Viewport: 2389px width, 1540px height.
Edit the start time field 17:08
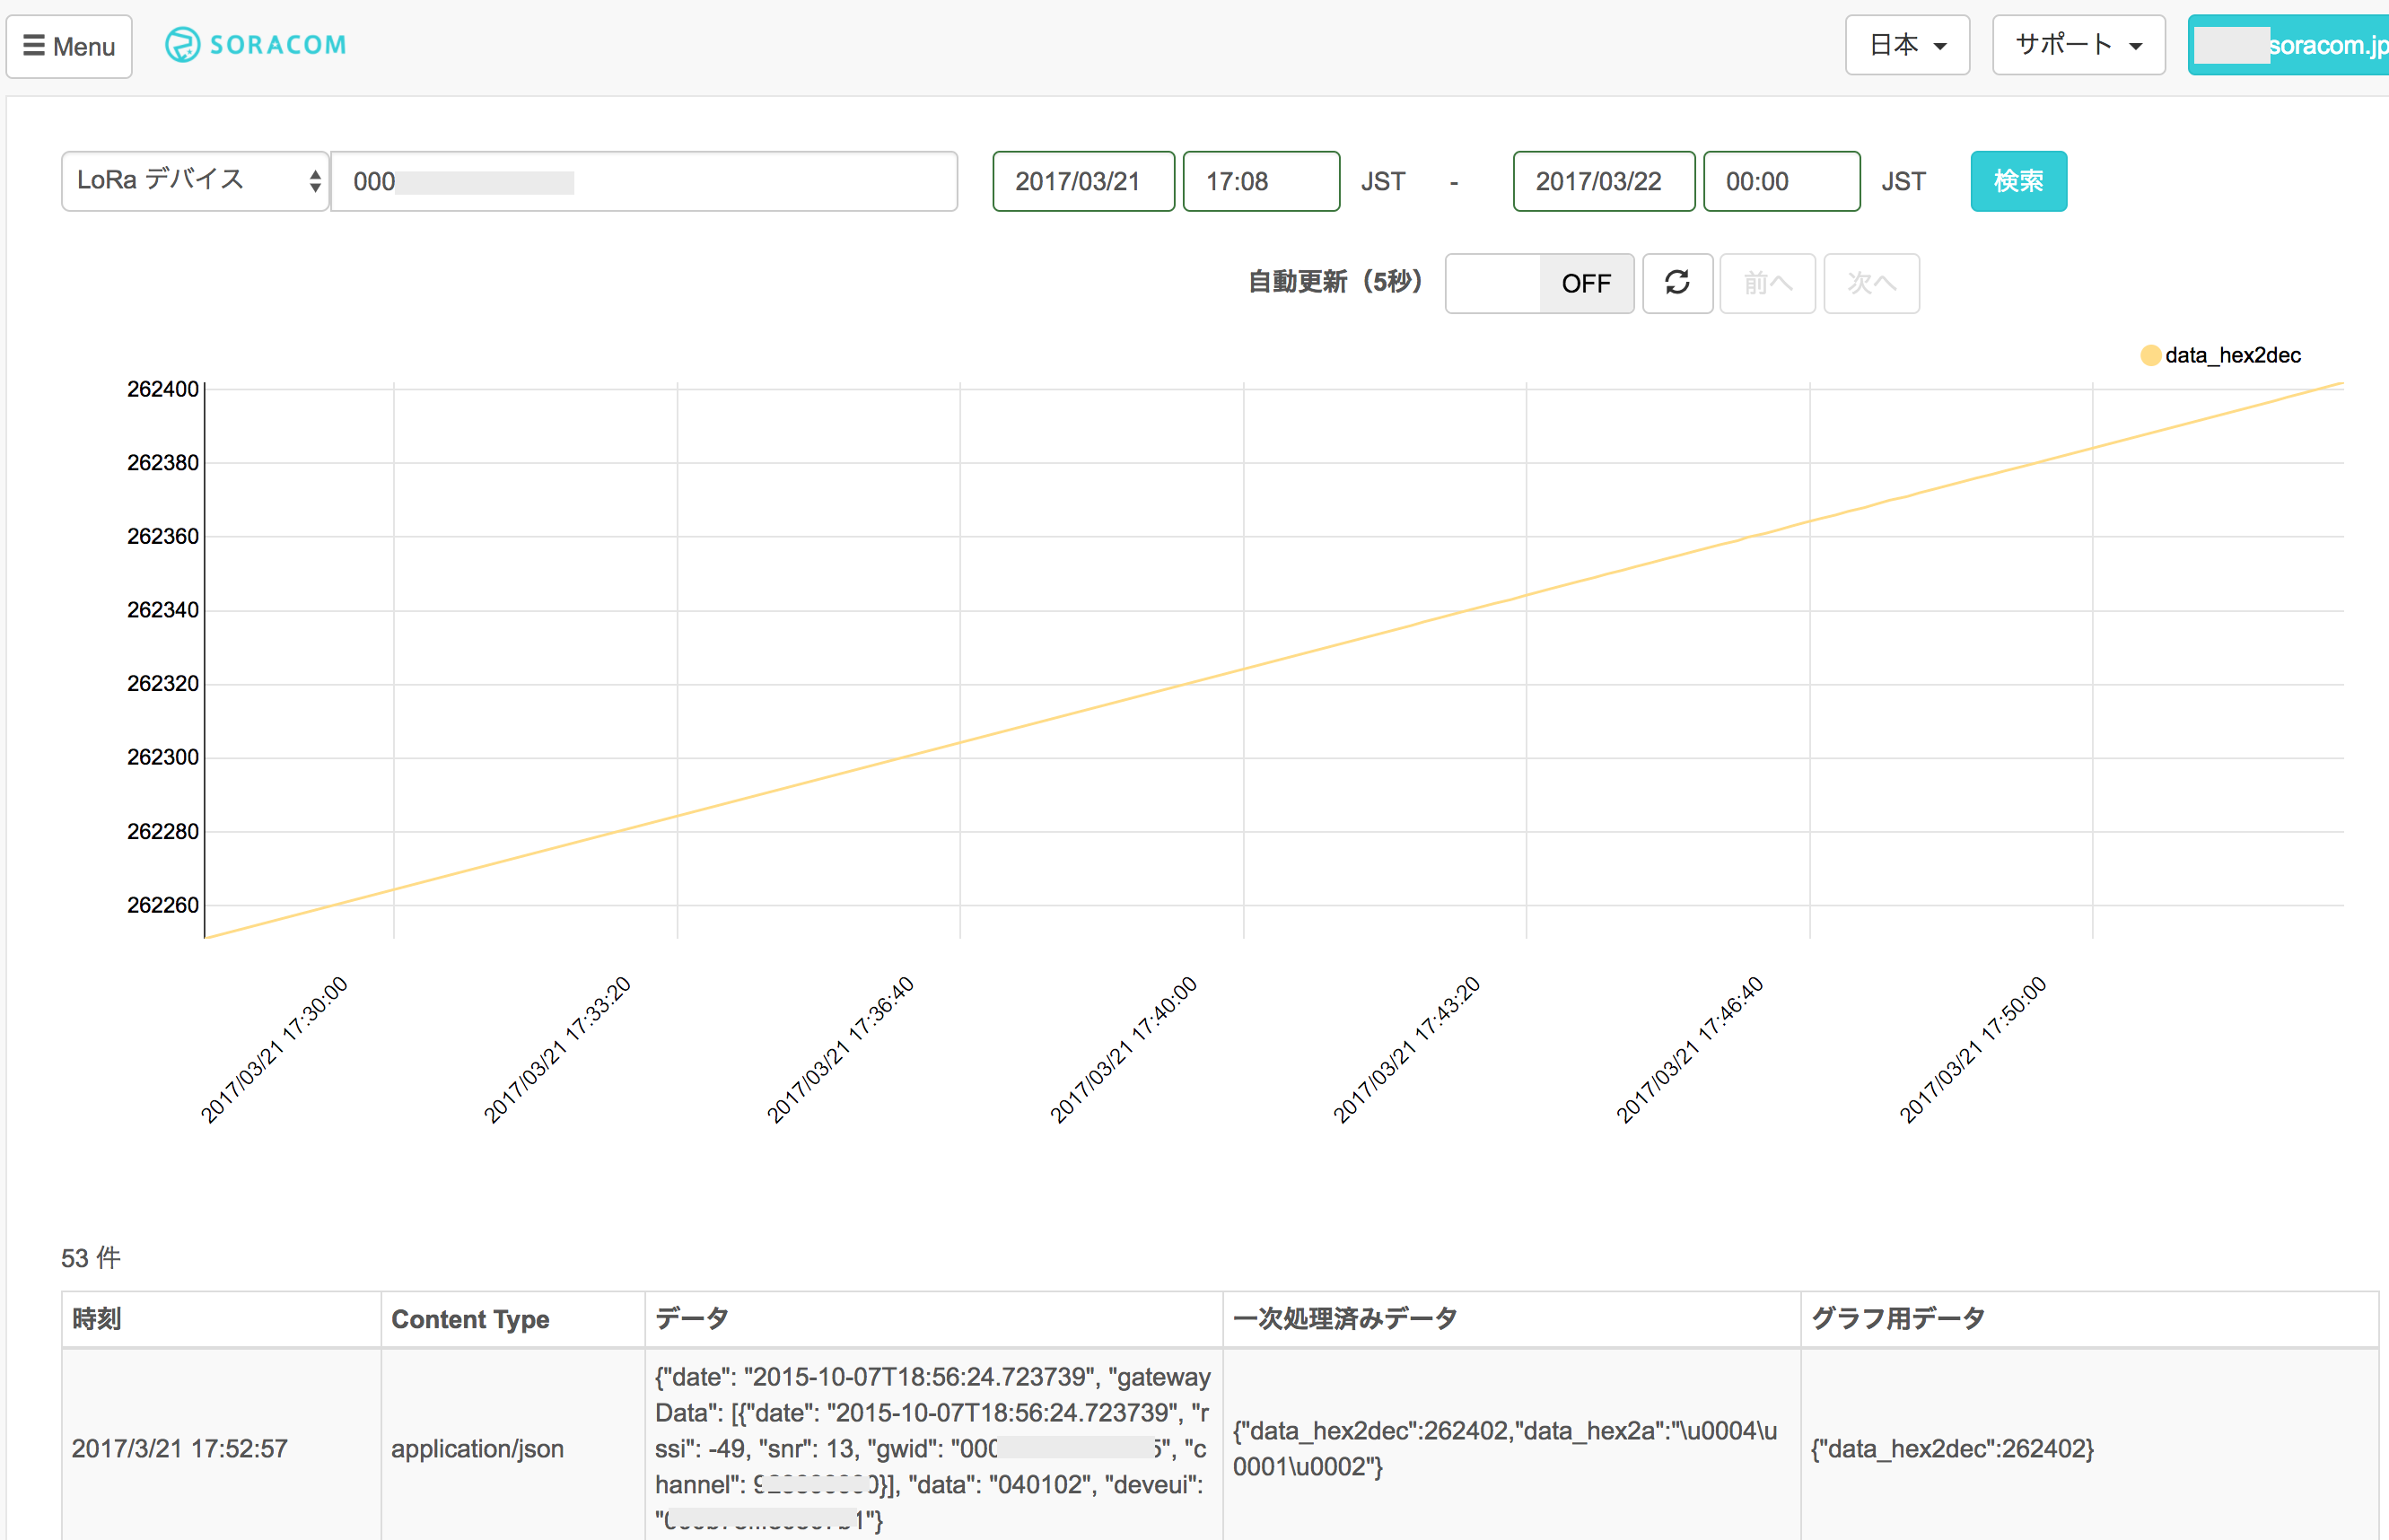(x=1261, y=181)
